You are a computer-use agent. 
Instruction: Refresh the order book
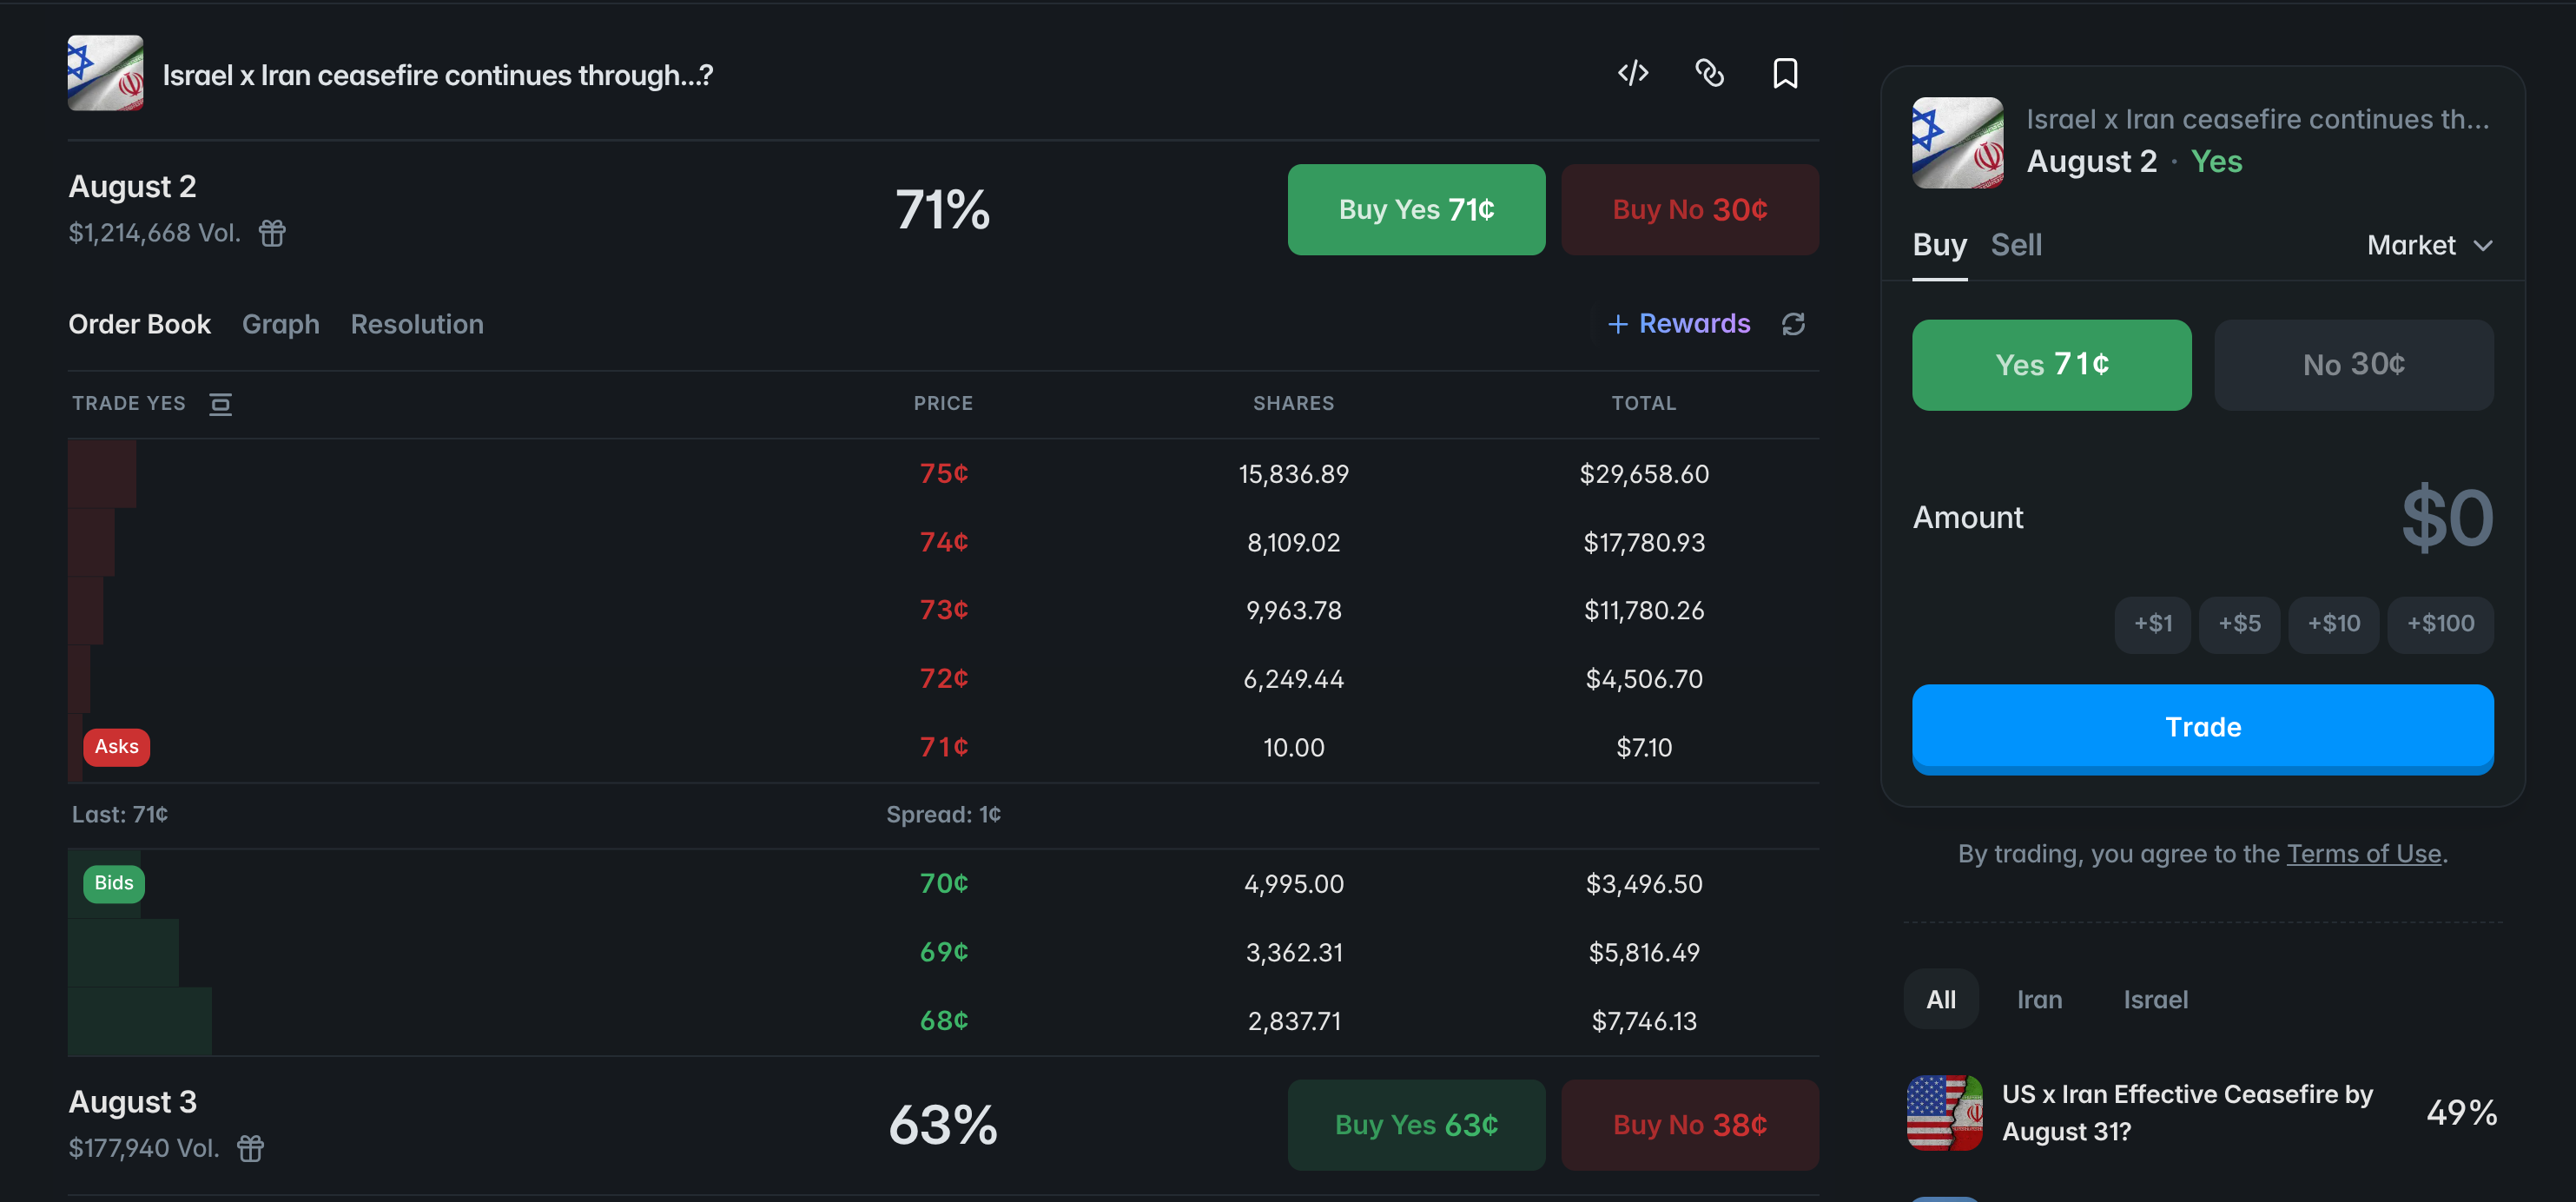click(x=1793, y=324)
